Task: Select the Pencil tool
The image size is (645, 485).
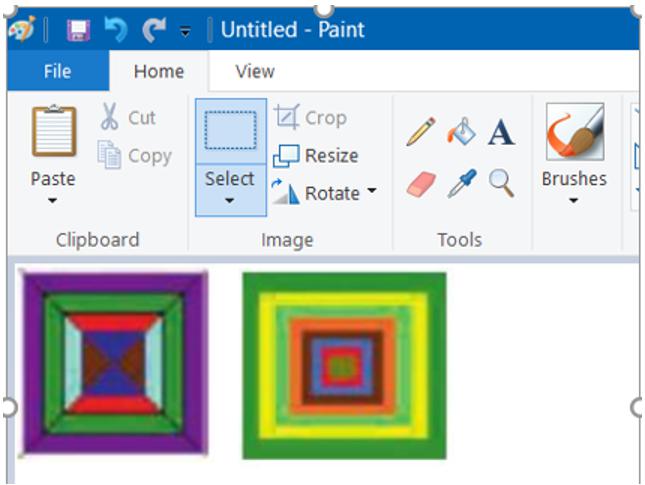Action: point(420,132)
